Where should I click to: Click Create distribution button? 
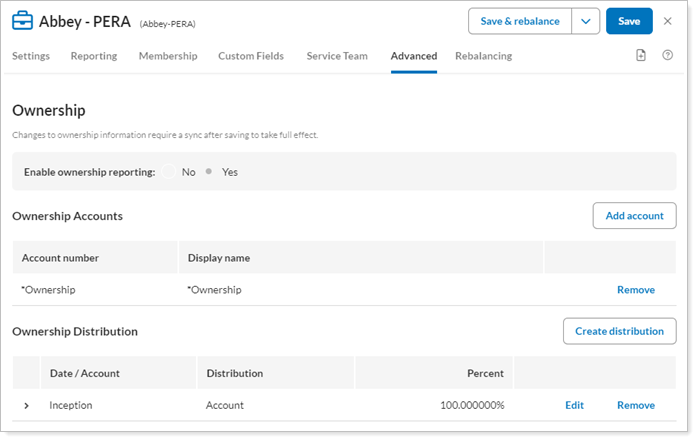pos(619,331)
